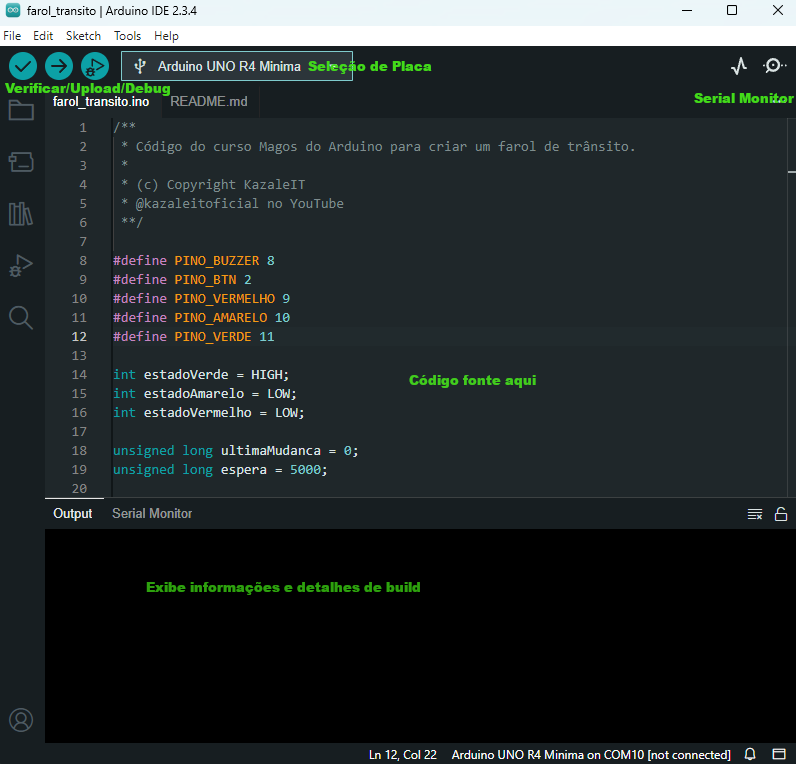Maximize the Arduino IDE window

pyautogui.click(x=732, y=10)
